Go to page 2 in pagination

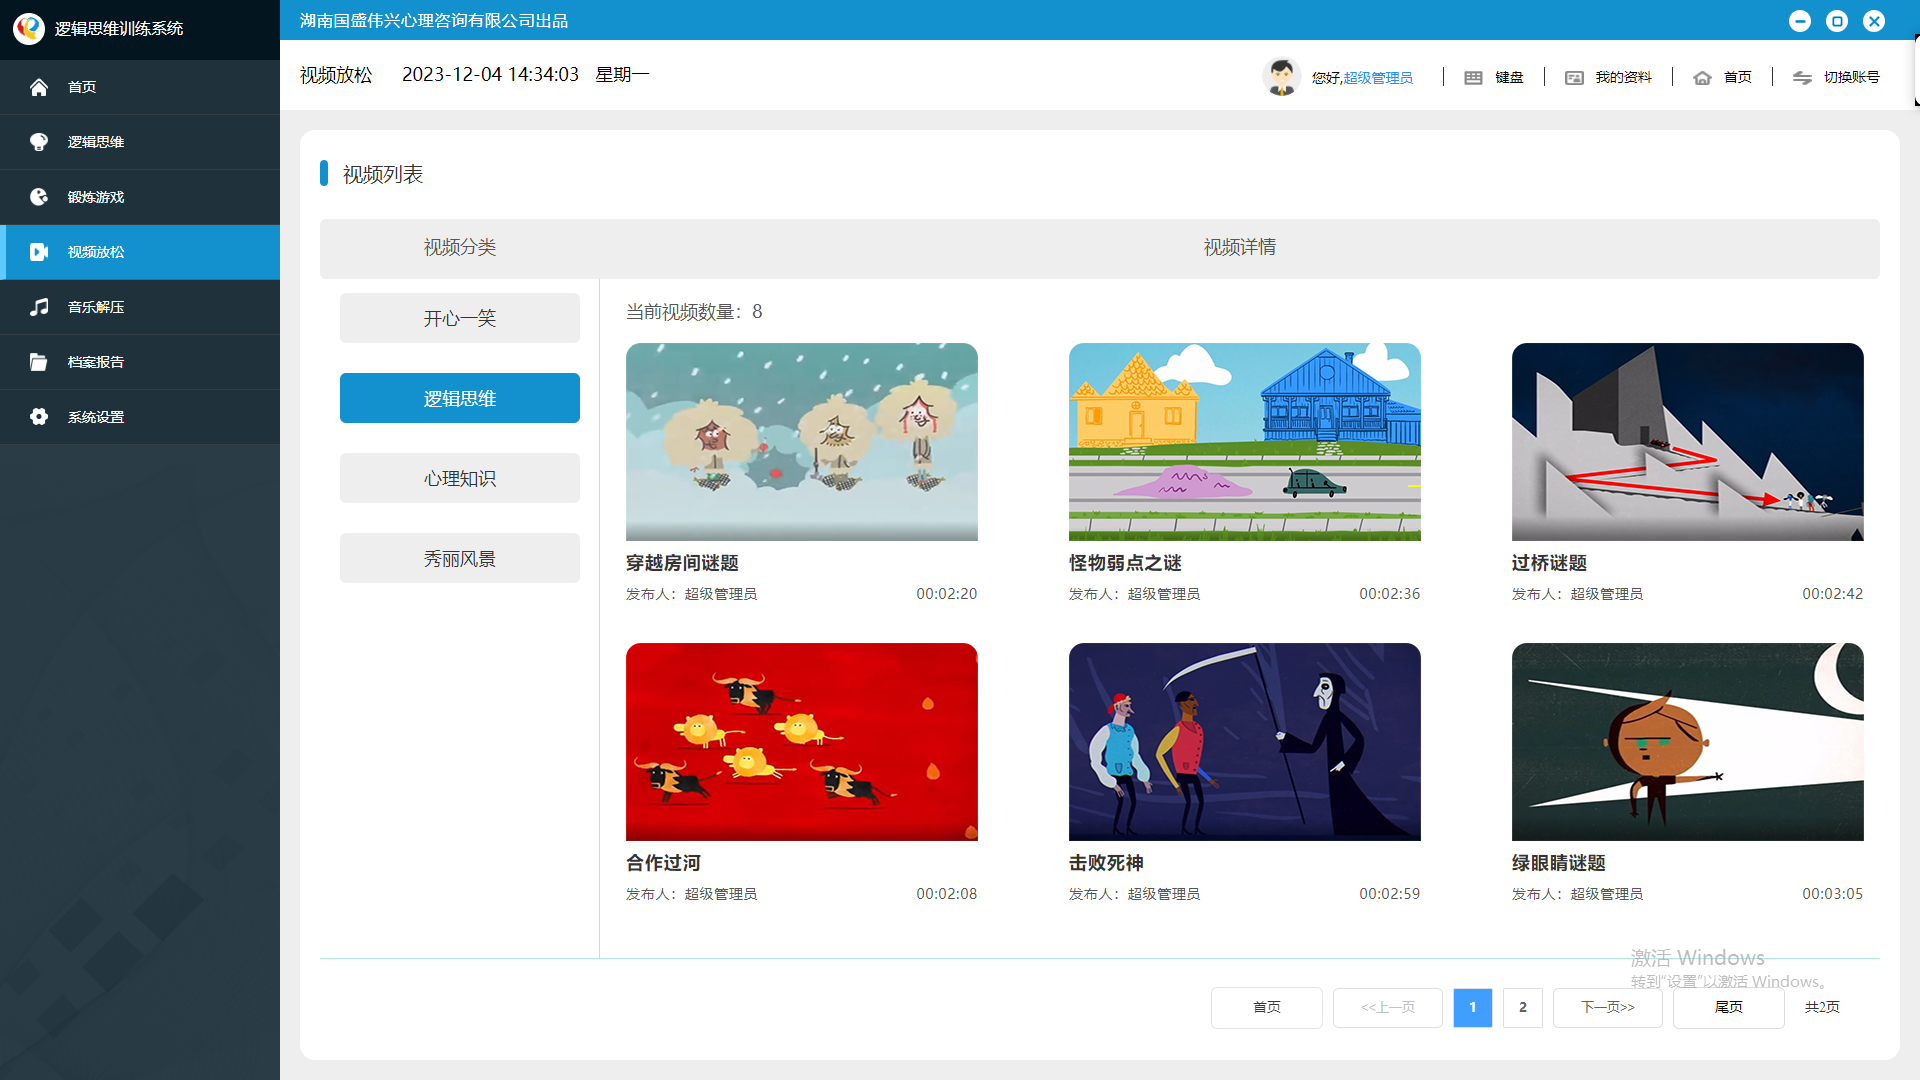click(x=1523, y=1007)
